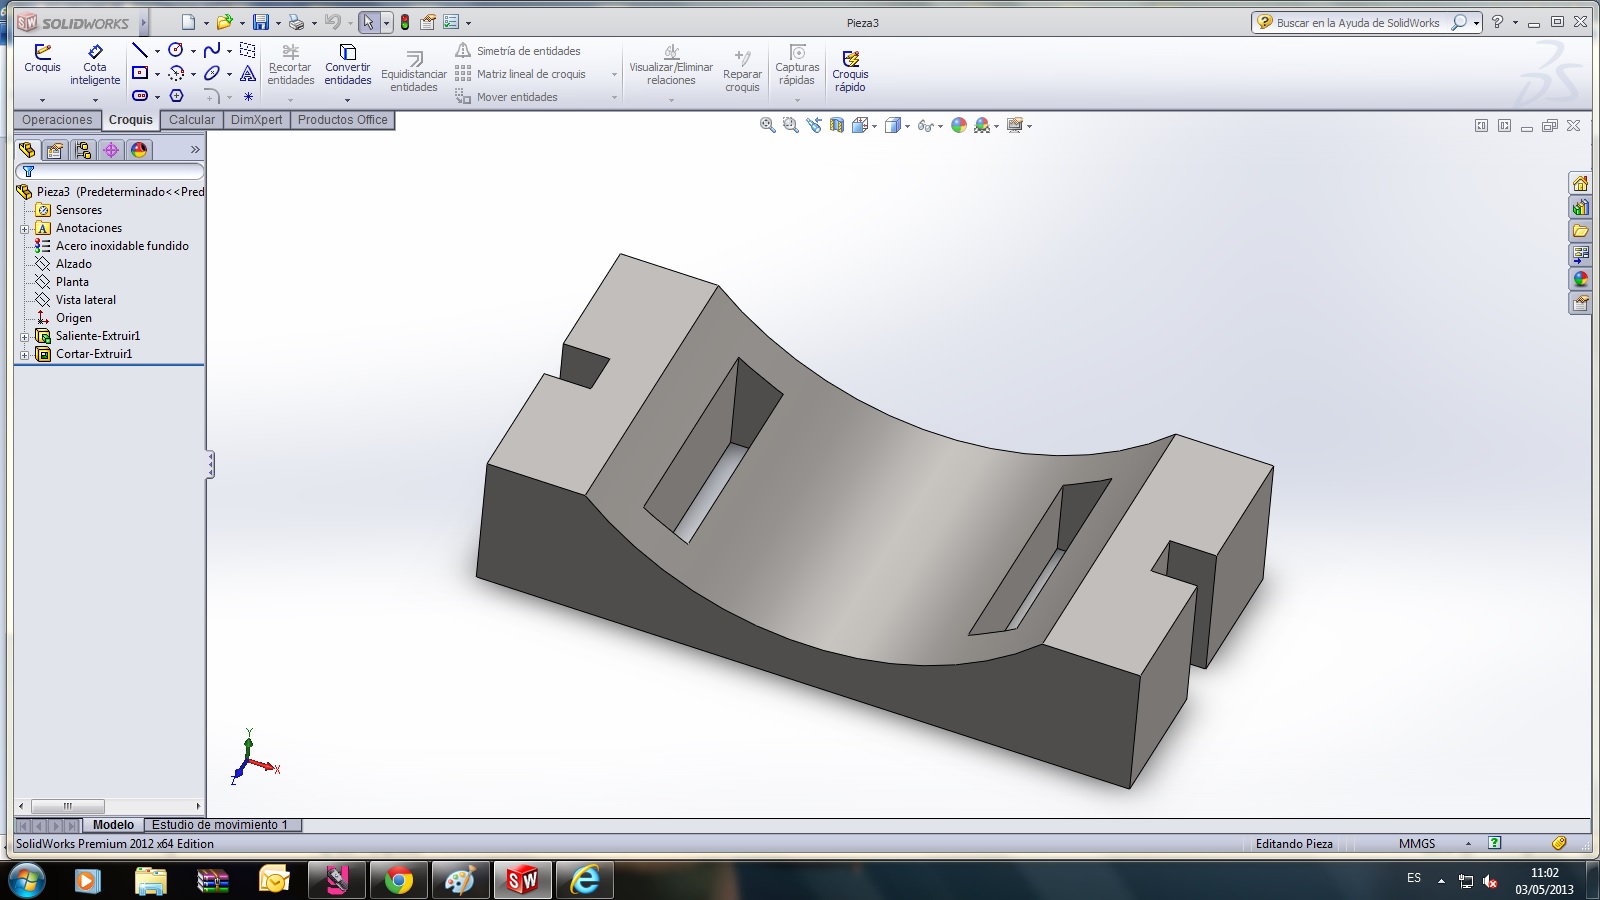Expand the Cortar-Extruir1 feature node

tap(24, 355)
